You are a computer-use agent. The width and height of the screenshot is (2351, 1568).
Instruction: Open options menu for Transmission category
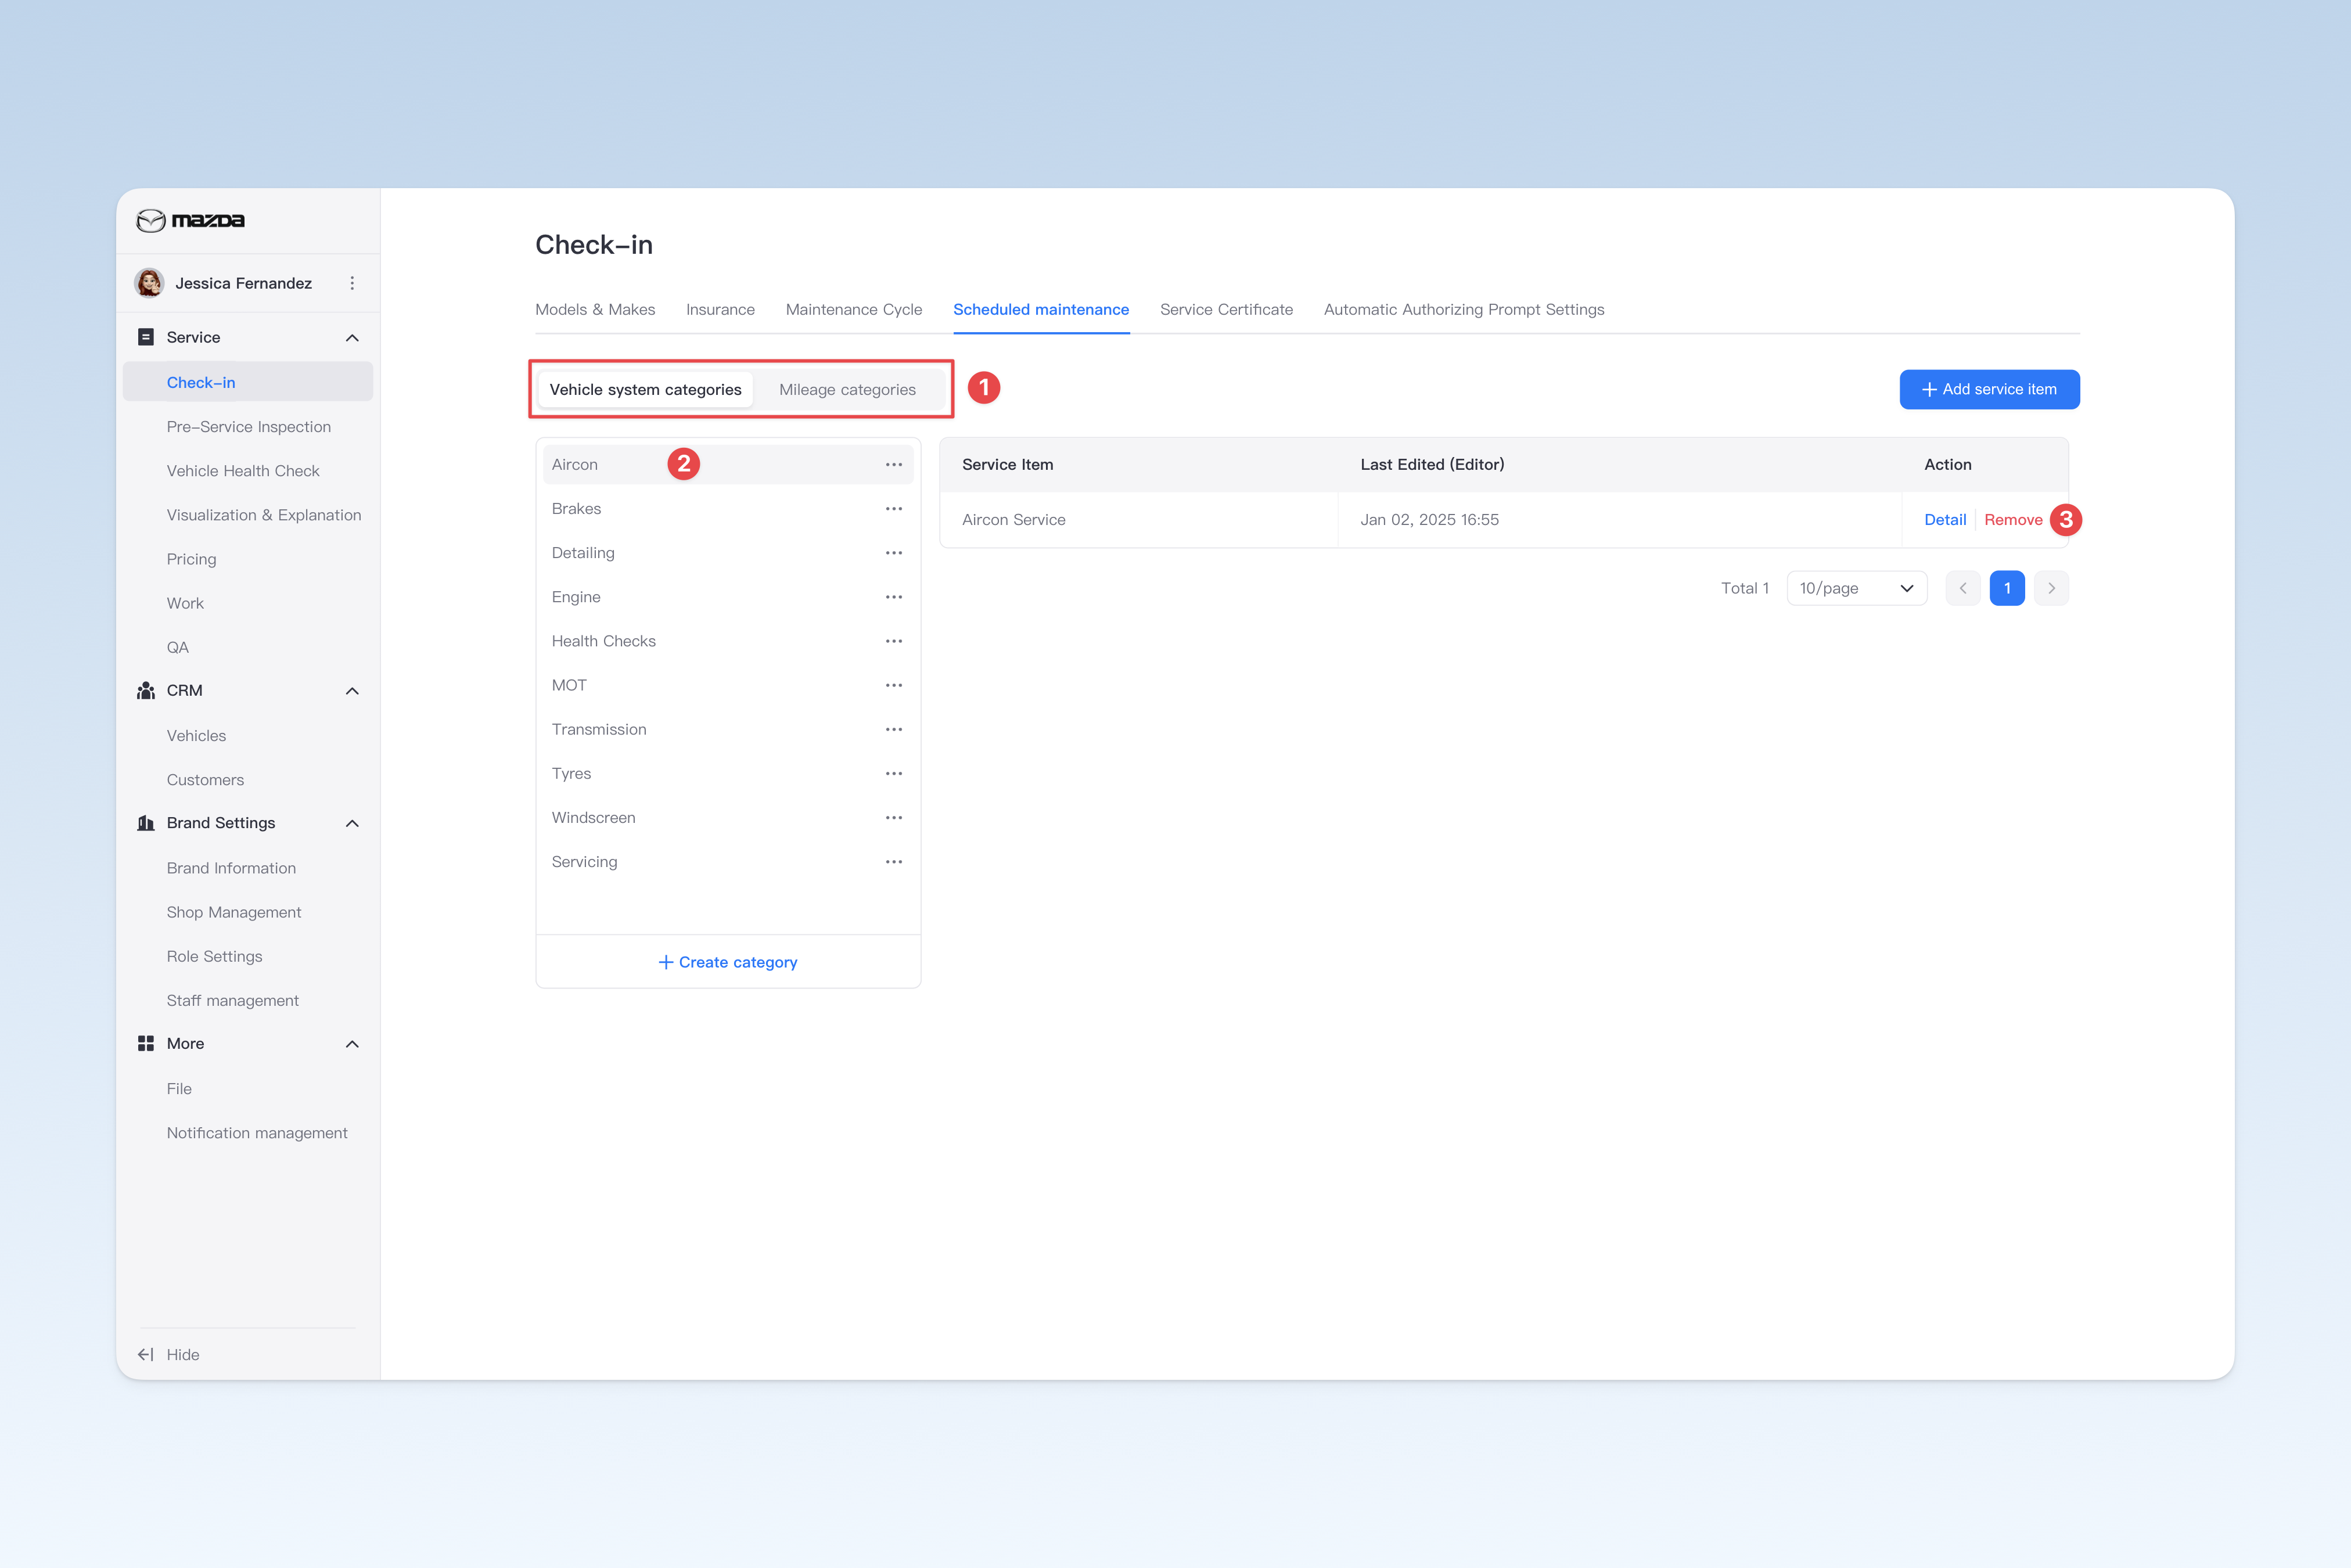point(894,729)
